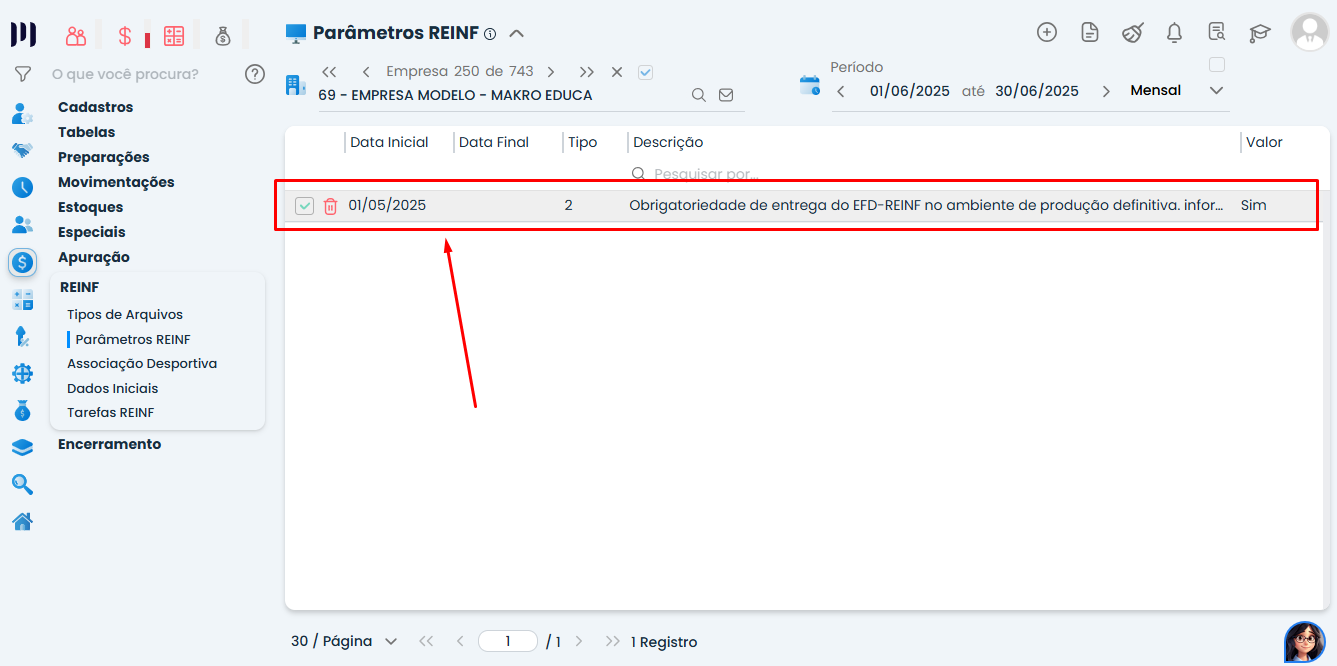Screen dimensions: 1337x666
Task: Open the calendar icon next to Período
Action: [x=810, y=85]
